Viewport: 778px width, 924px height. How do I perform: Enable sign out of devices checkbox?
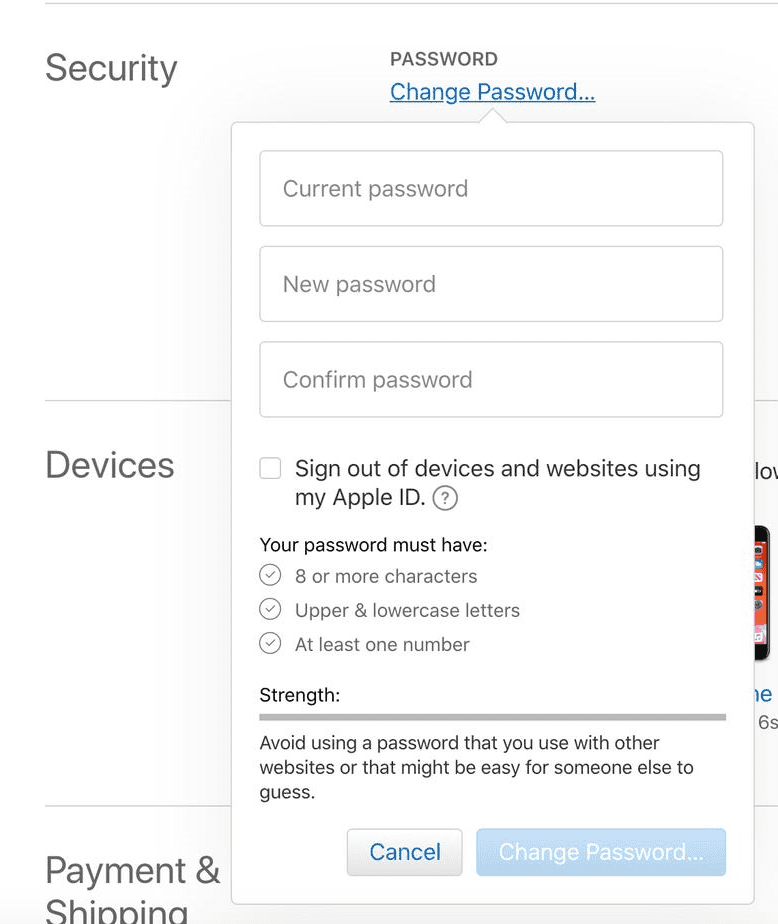point(270,468)
